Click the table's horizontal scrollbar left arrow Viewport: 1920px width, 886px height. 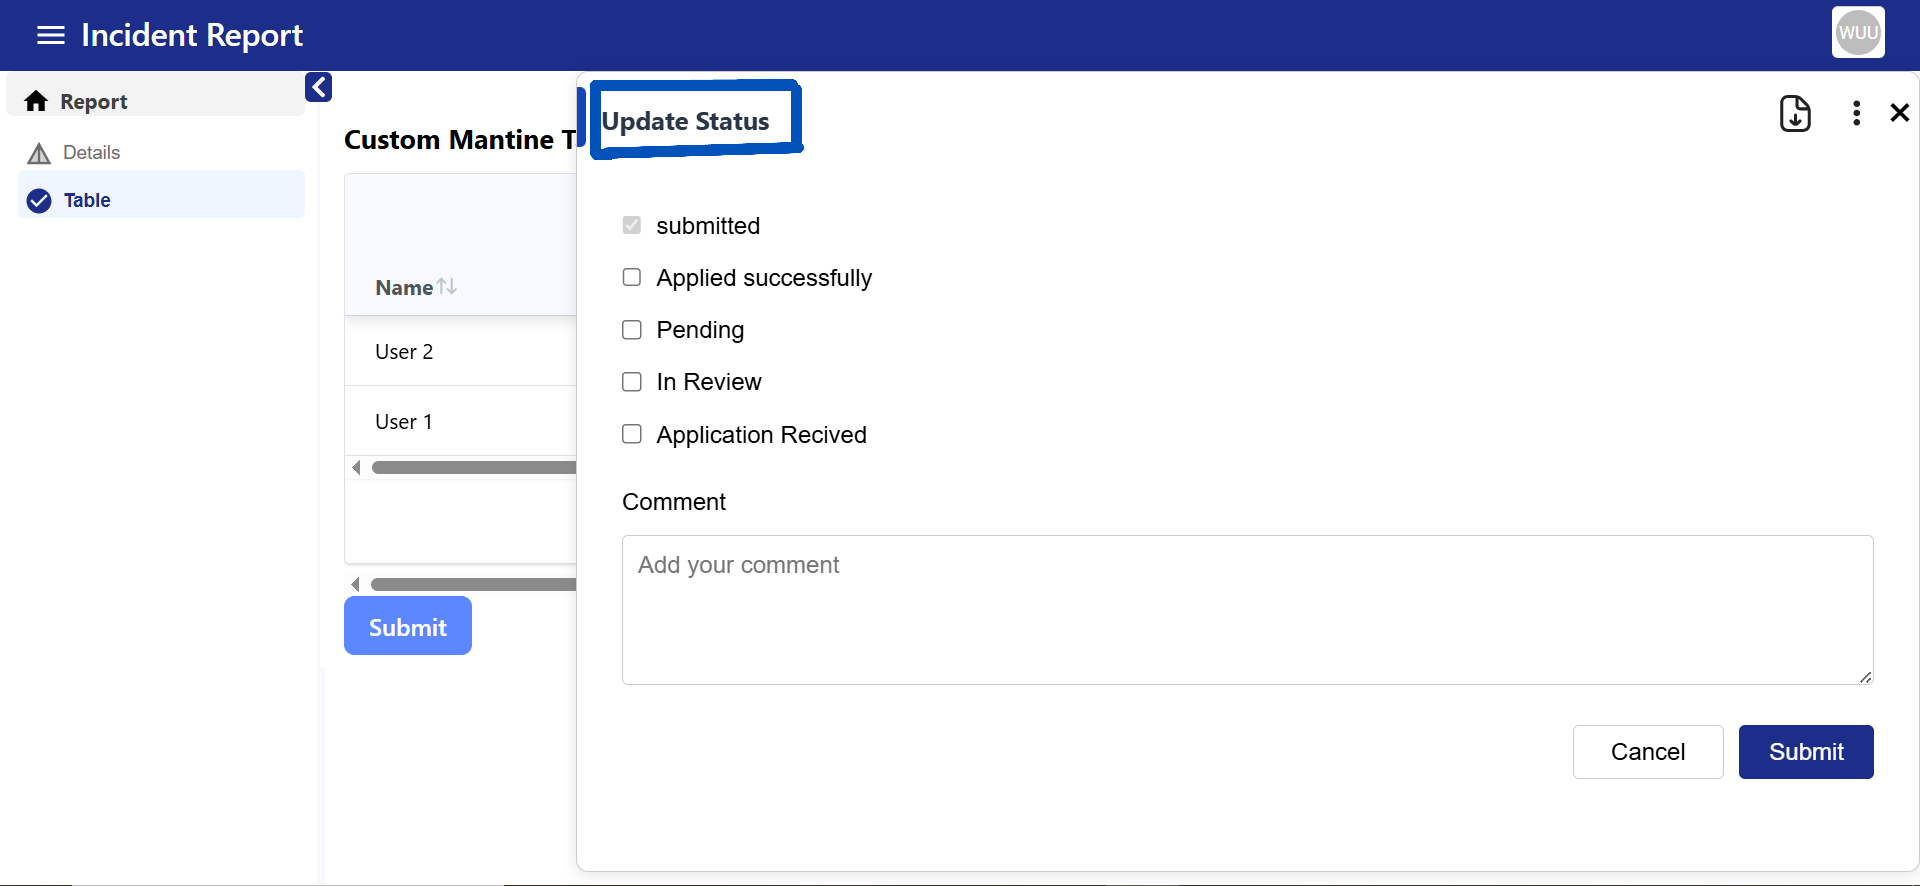coord(356,467)
